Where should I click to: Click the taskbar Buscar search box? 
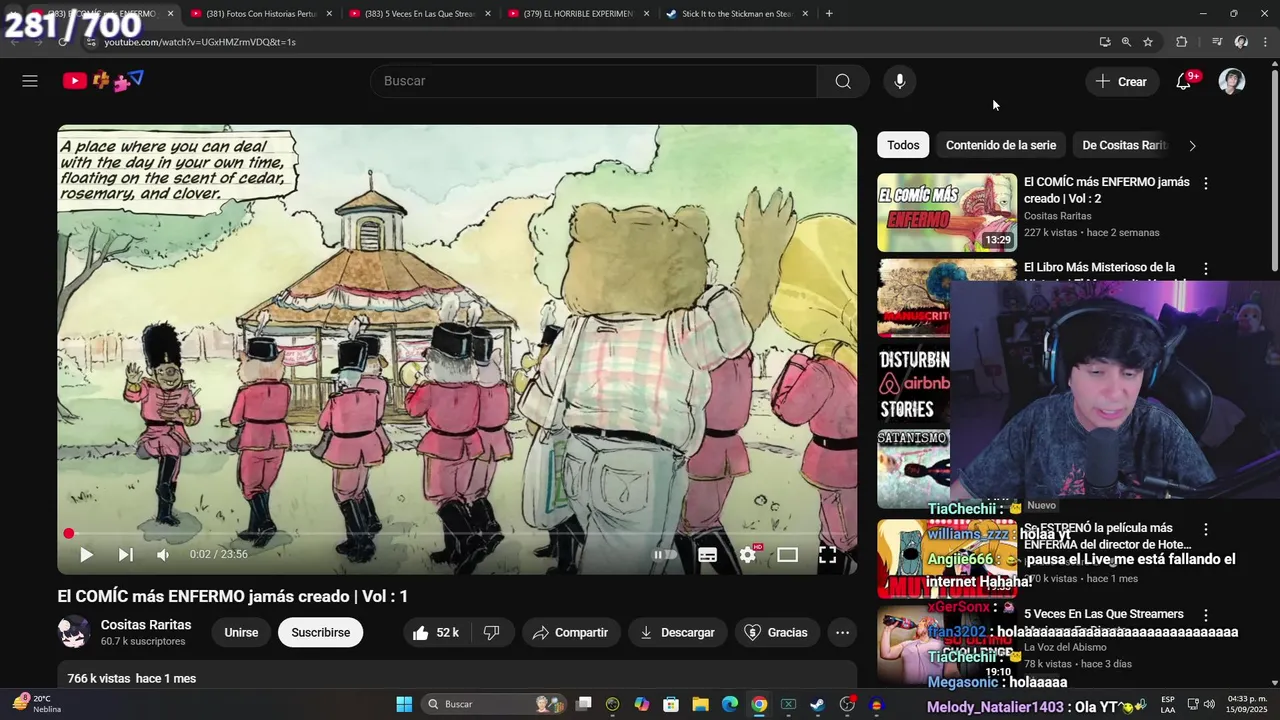coord(496,704)
